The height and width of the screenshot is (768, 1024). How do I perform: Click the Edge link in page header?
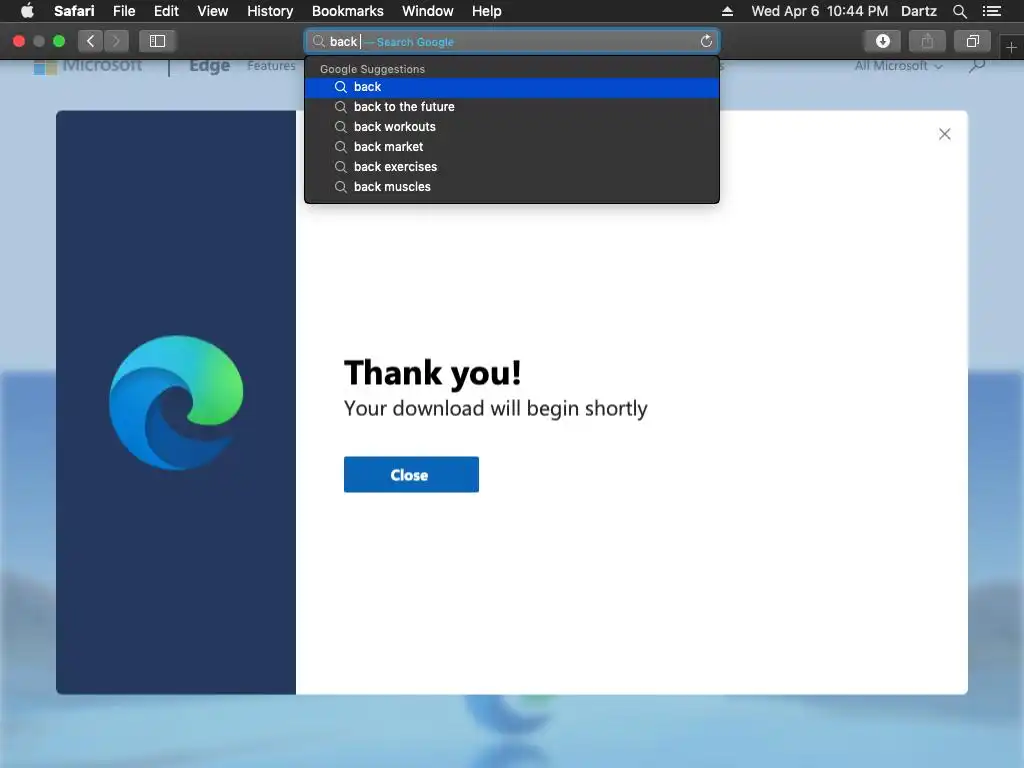pyautogui.click(x=209, y=66)
